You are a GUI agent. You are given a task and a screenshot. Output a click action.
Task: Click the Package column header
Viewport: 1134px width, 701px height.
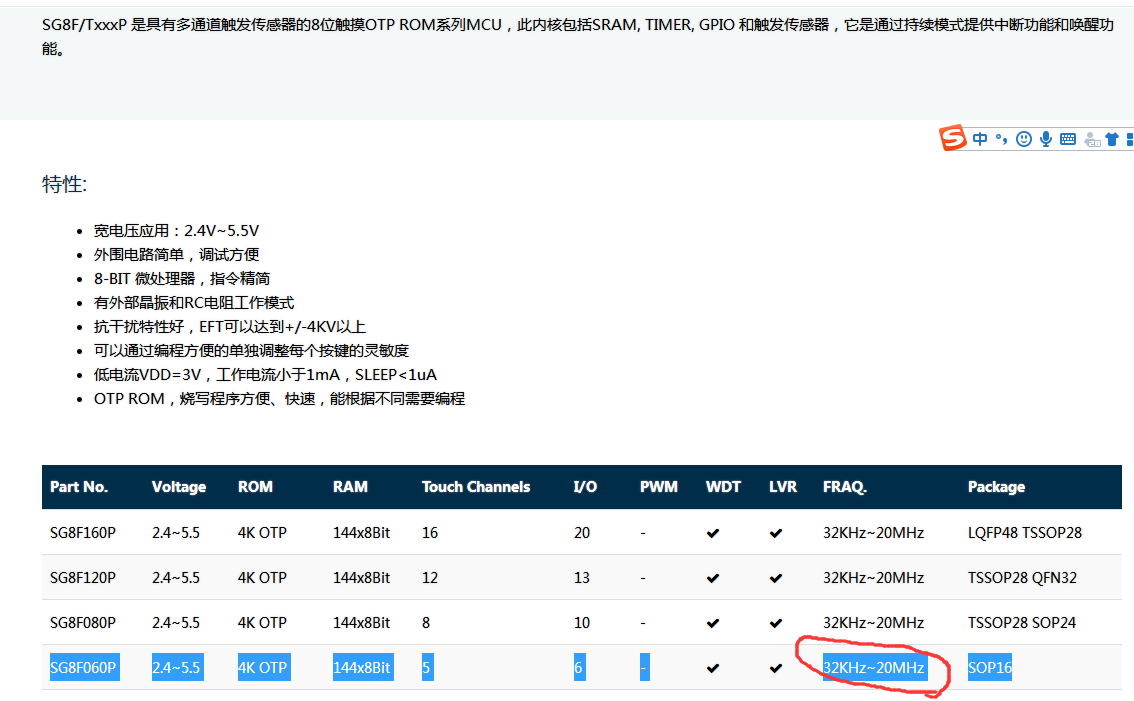pyautogui.click(x=996, y=487)
